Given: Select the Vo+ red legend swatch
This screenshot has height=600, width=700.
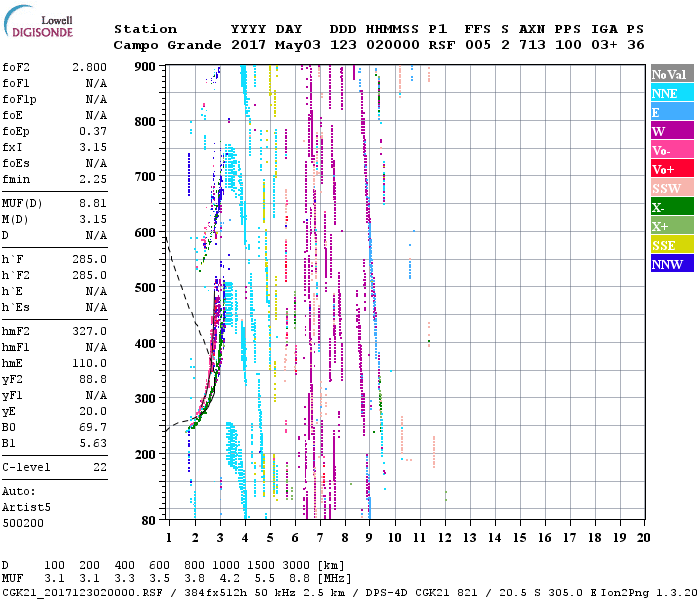Looking at the screenshot, I should pos(672,169).
